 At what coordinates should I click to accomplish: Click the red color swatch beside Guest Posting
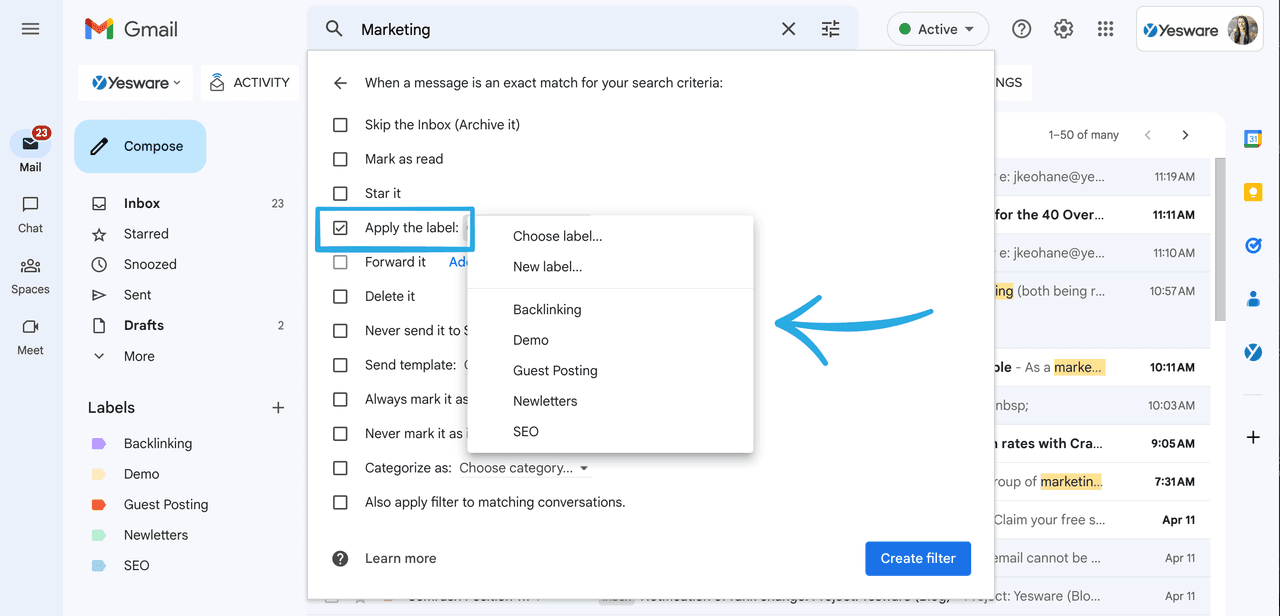(x=99, y=504)
